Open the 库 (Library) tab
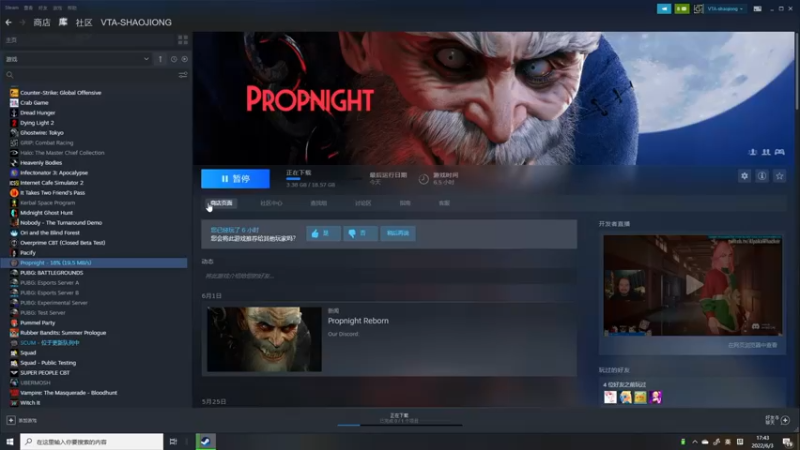The height and width of the screenshot is (450, 800). [63, 22]
